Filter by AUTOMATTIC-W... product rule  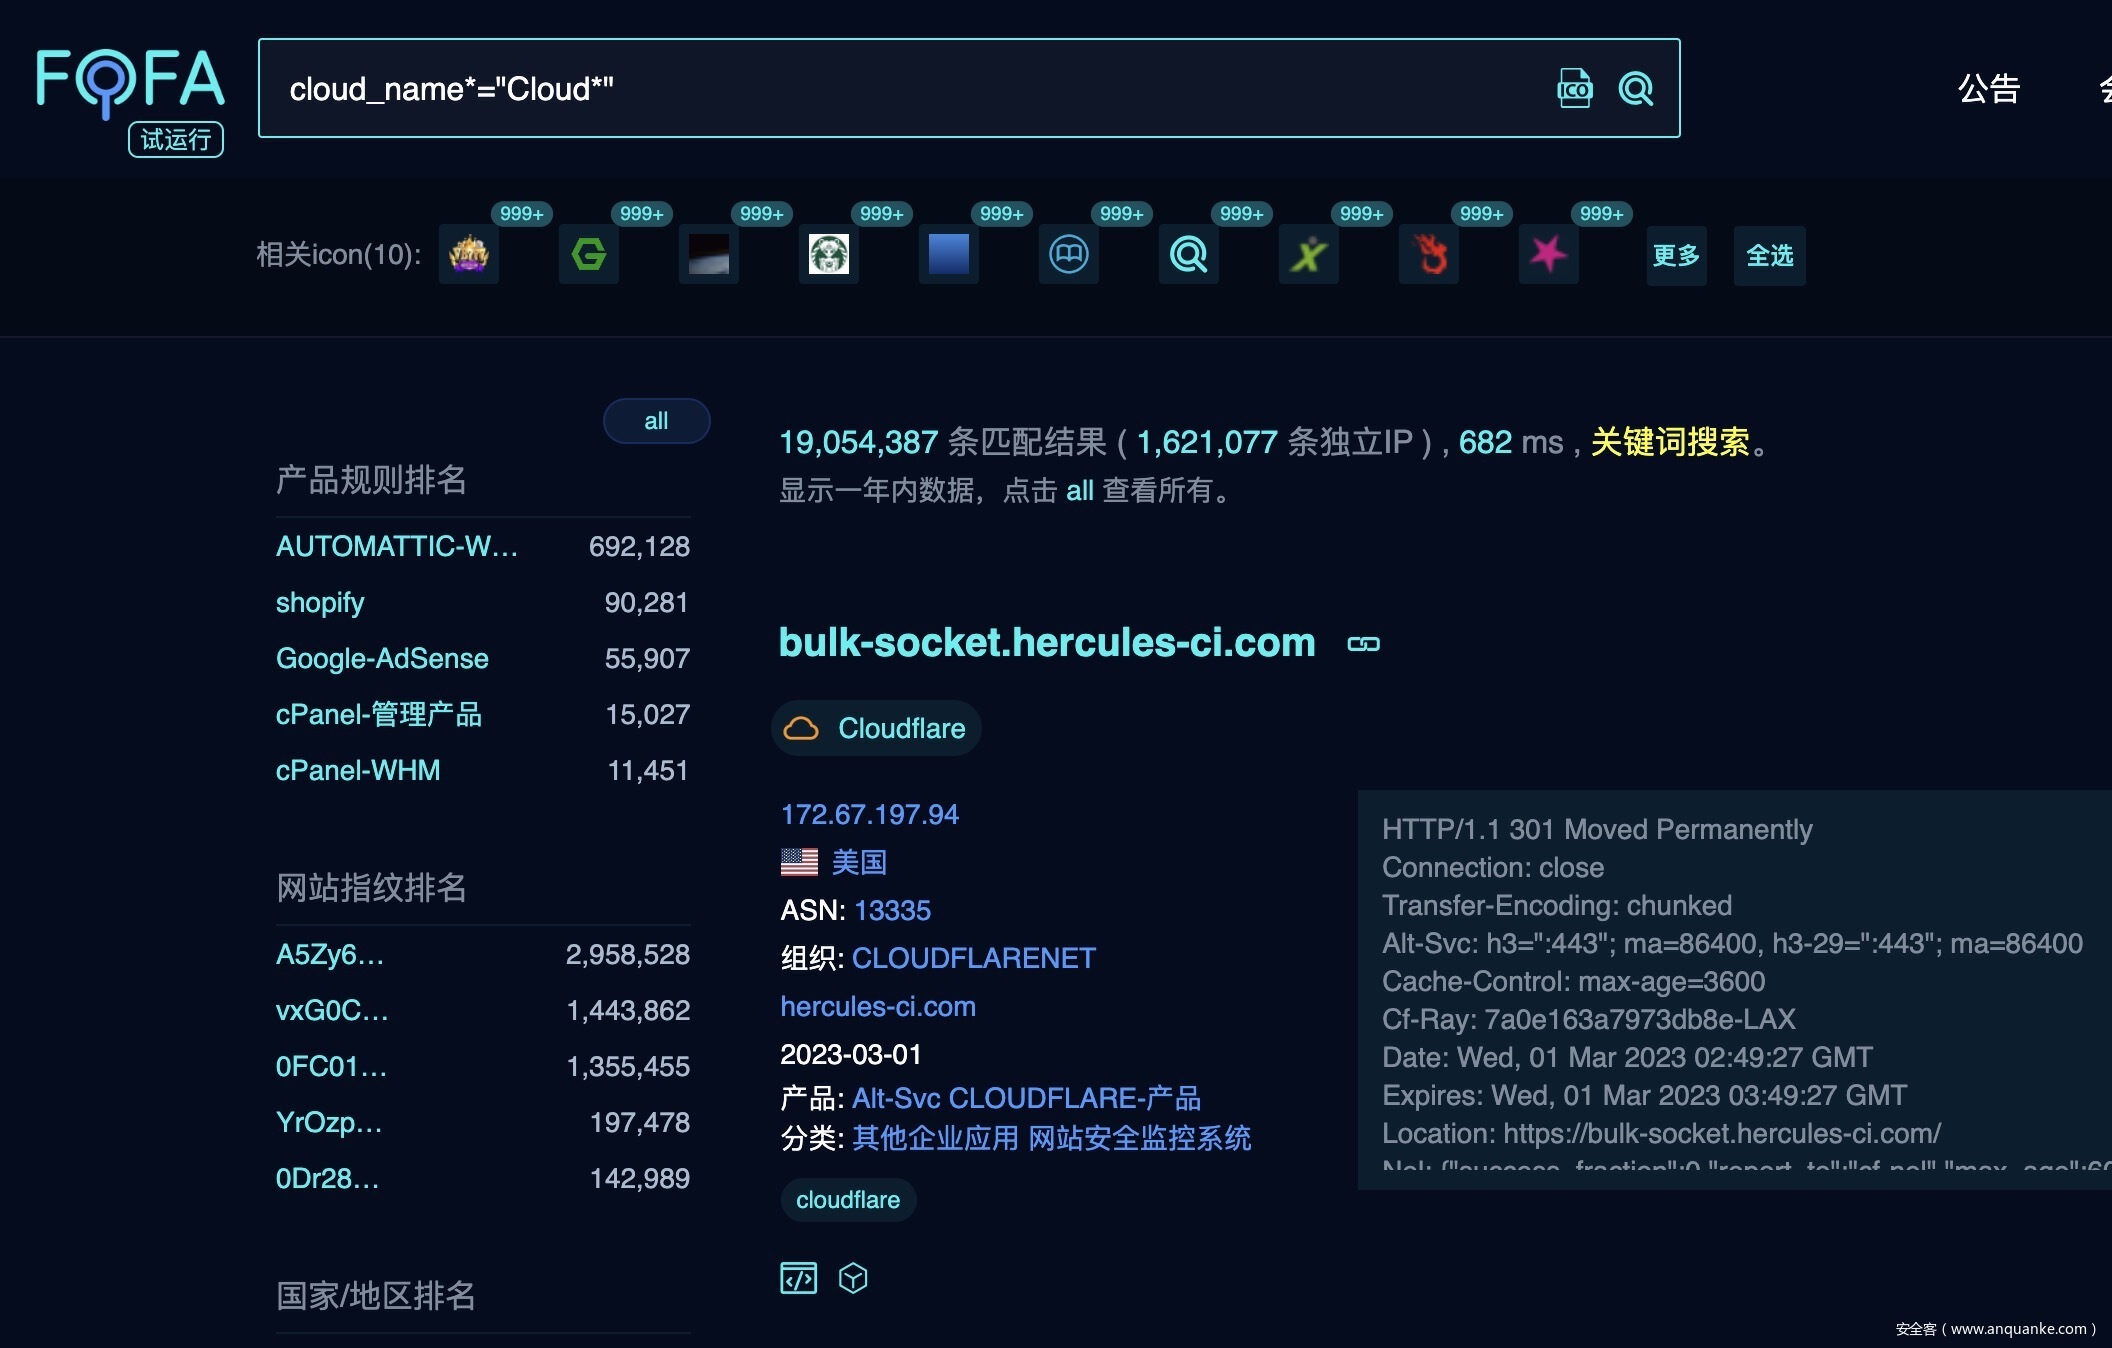click(x=396, y=546)
